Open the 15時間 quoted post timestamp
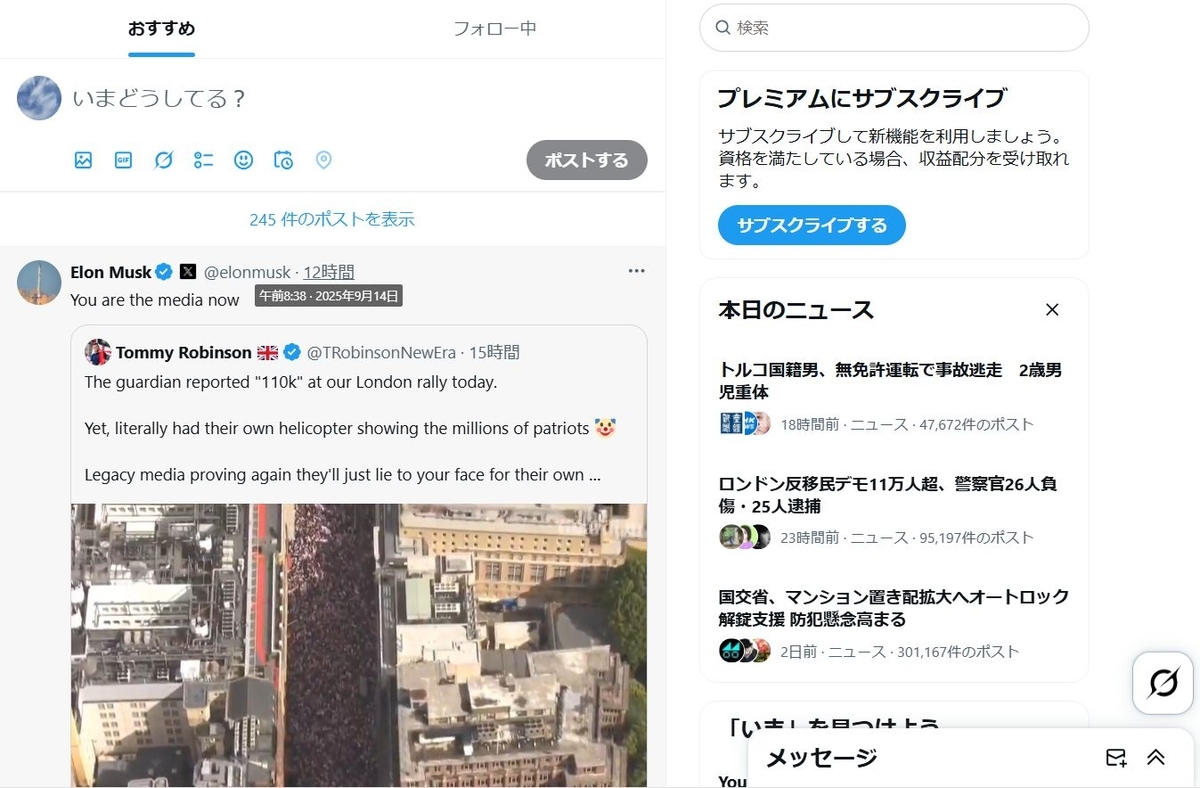This screenshot has height=788, width=1200. pyautogui.click(x=495, y=352)
